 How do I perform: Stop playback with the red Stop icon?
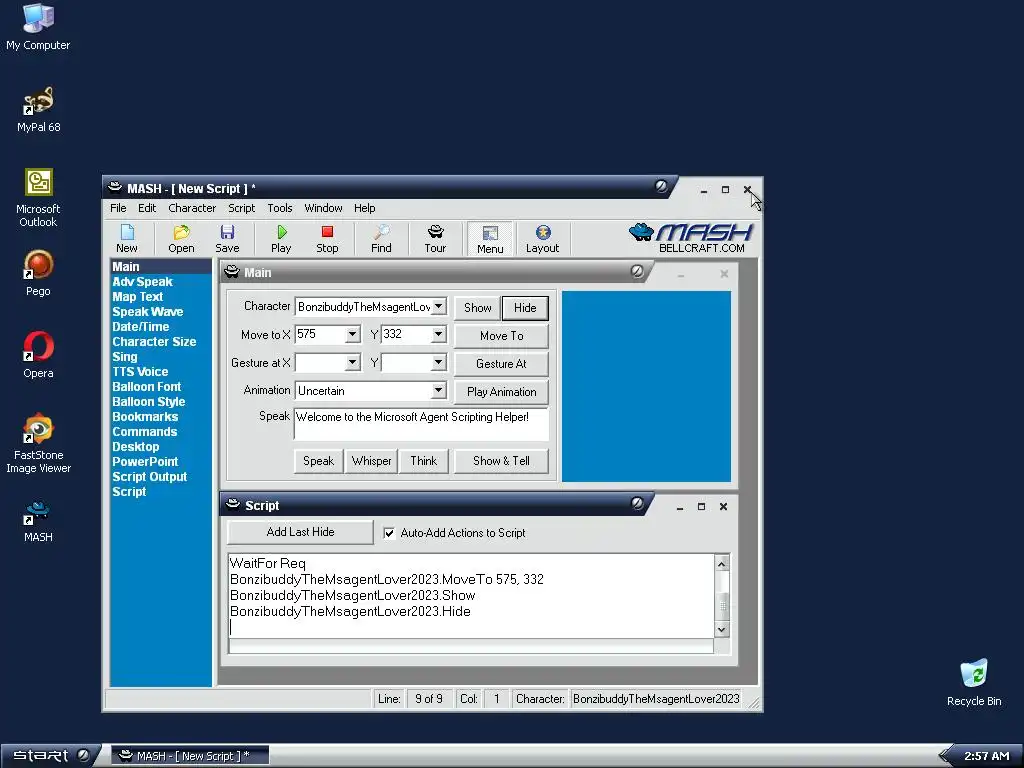(327, 238)
